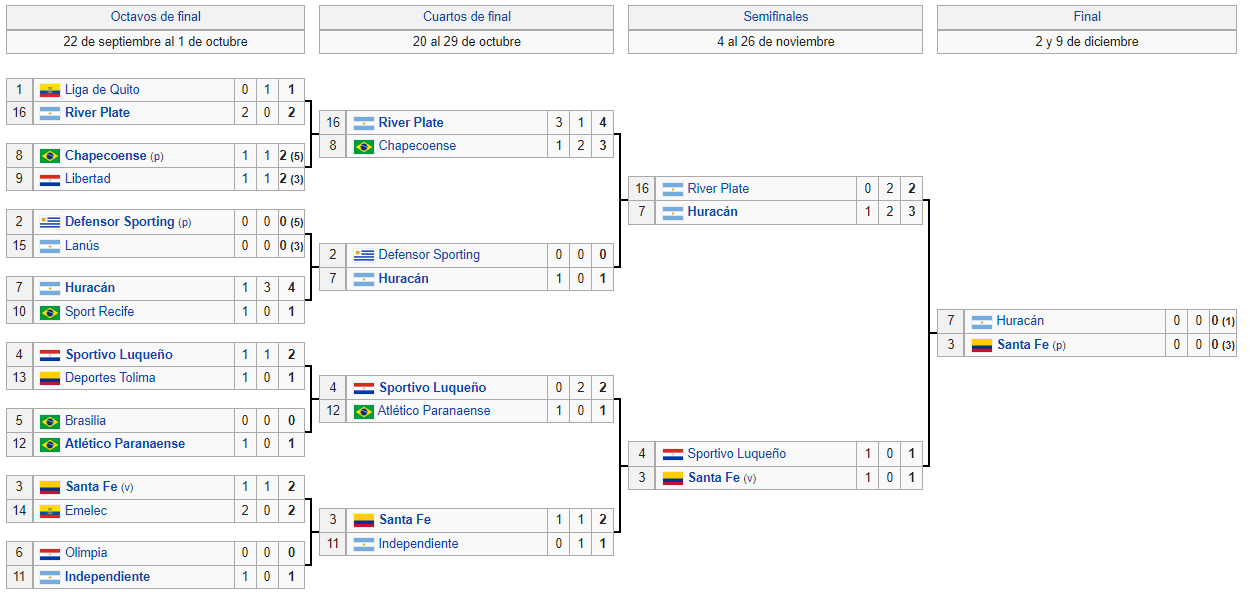Click the Ecuador flag beside Liga de Quito
Viewport: 1249px width, 597px height.
point(49,90)
